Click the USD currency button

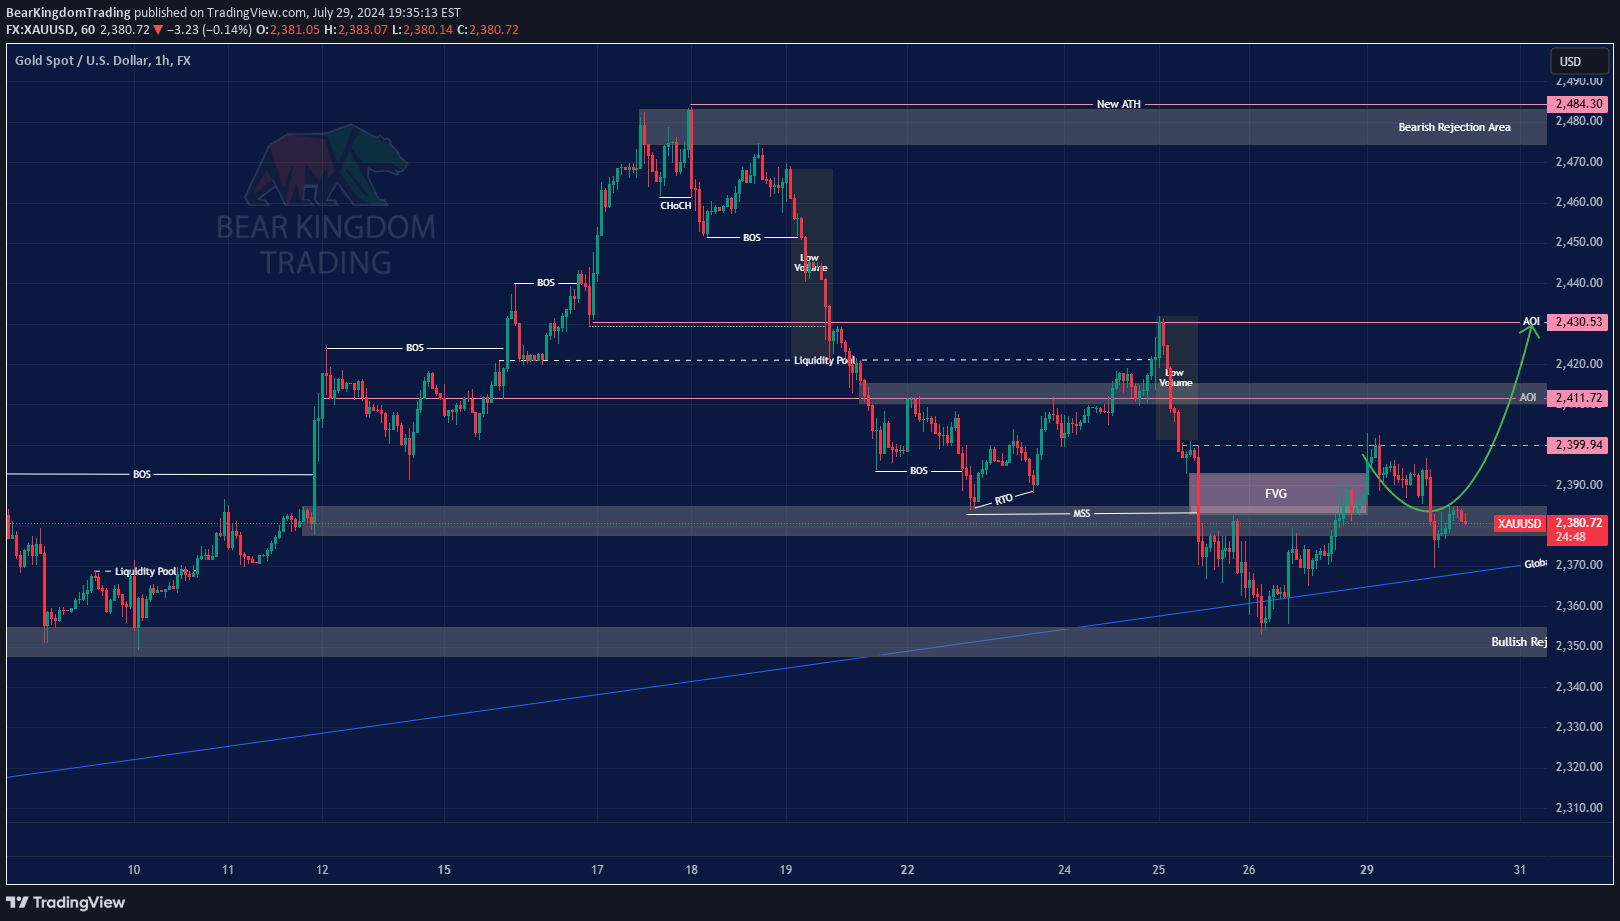pos(1579,61)
